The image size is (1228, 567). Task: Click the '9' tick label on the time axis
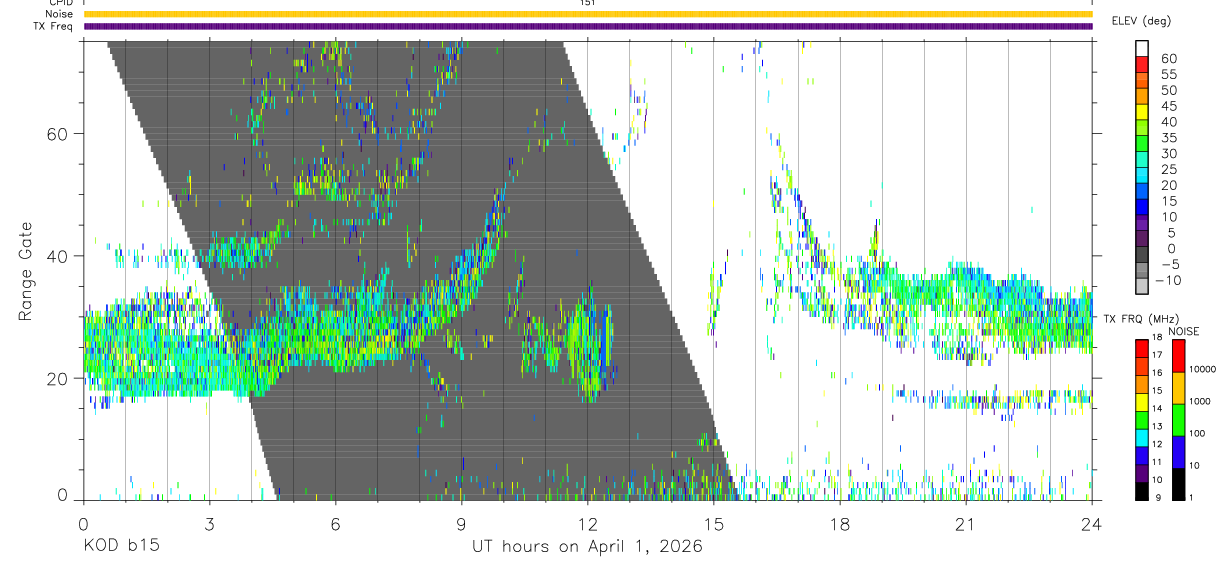point(461,524)
